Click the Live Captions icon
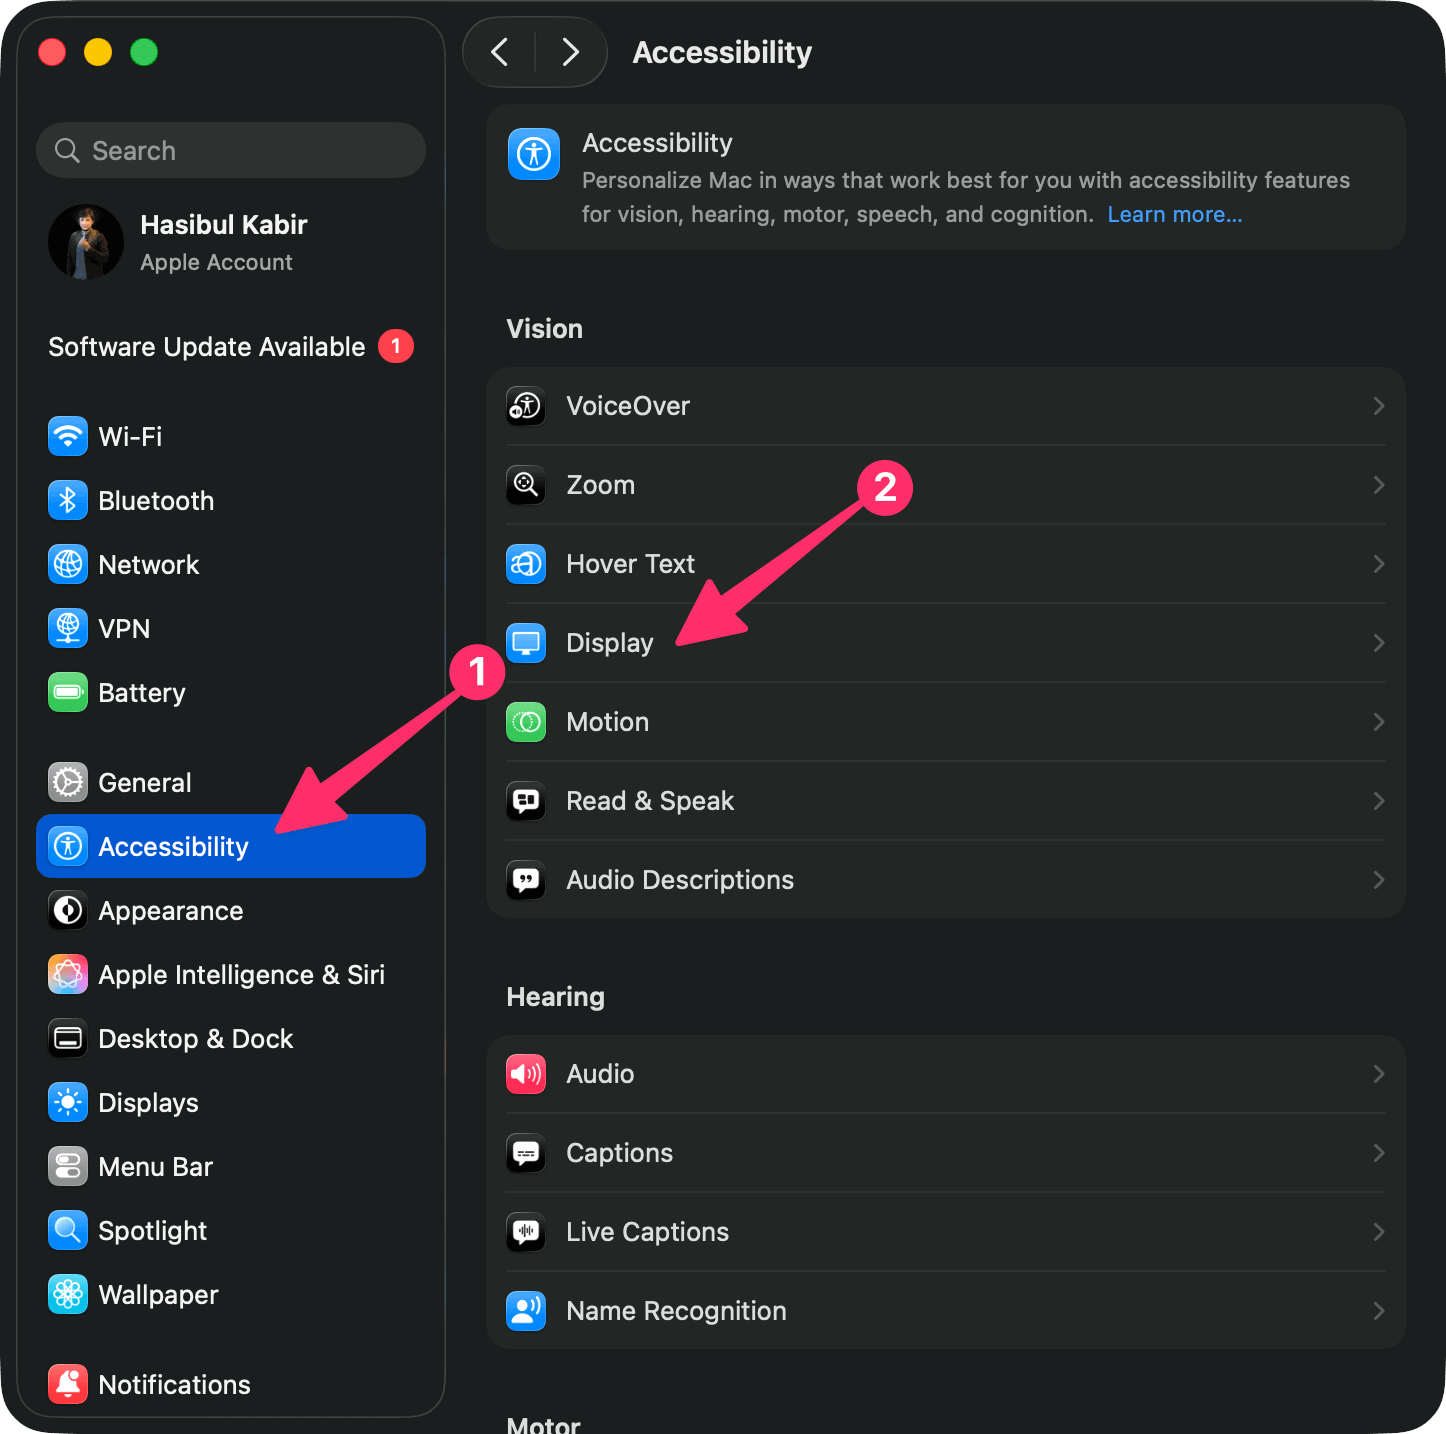 pos(526,1232)
